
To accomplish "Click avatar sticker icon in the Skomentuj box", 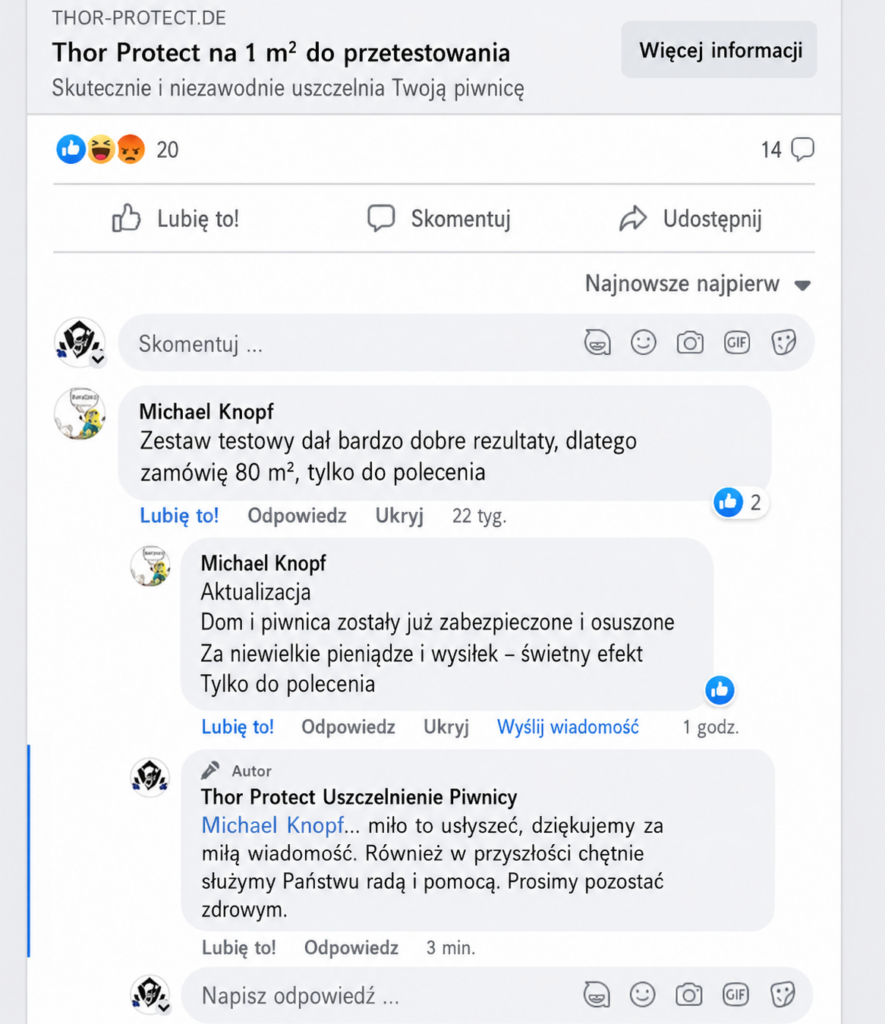I will pos(597,342).
